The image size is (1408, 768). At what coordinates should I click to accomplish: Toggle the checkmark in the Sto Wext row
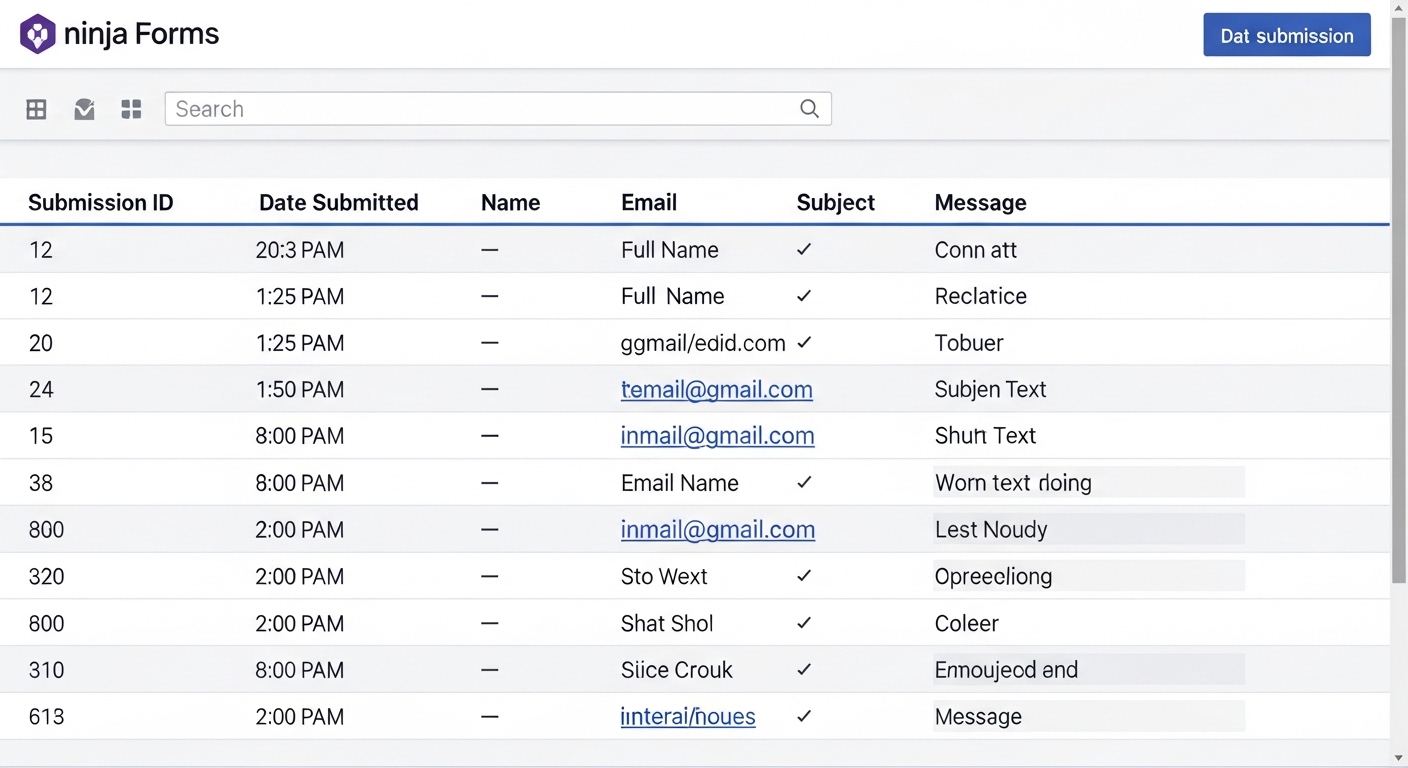pos(804,576)
